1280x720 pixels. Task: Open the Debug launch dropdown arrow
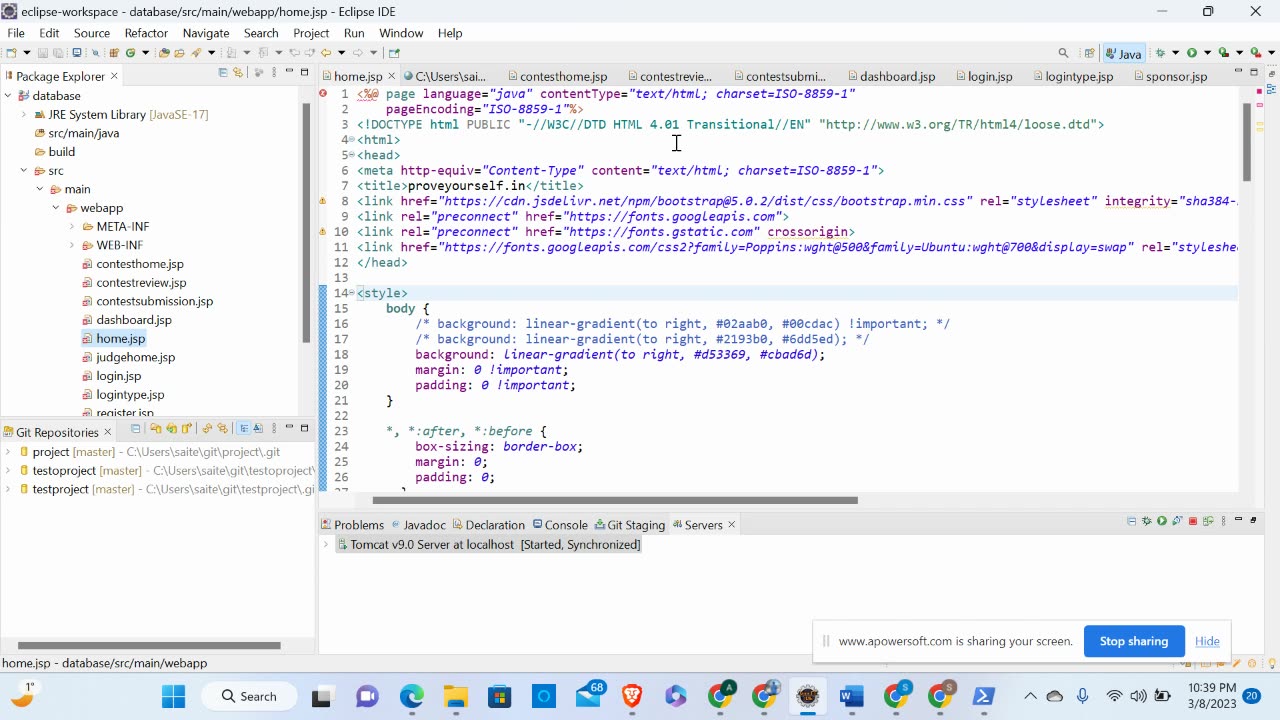pos(1175,53)
